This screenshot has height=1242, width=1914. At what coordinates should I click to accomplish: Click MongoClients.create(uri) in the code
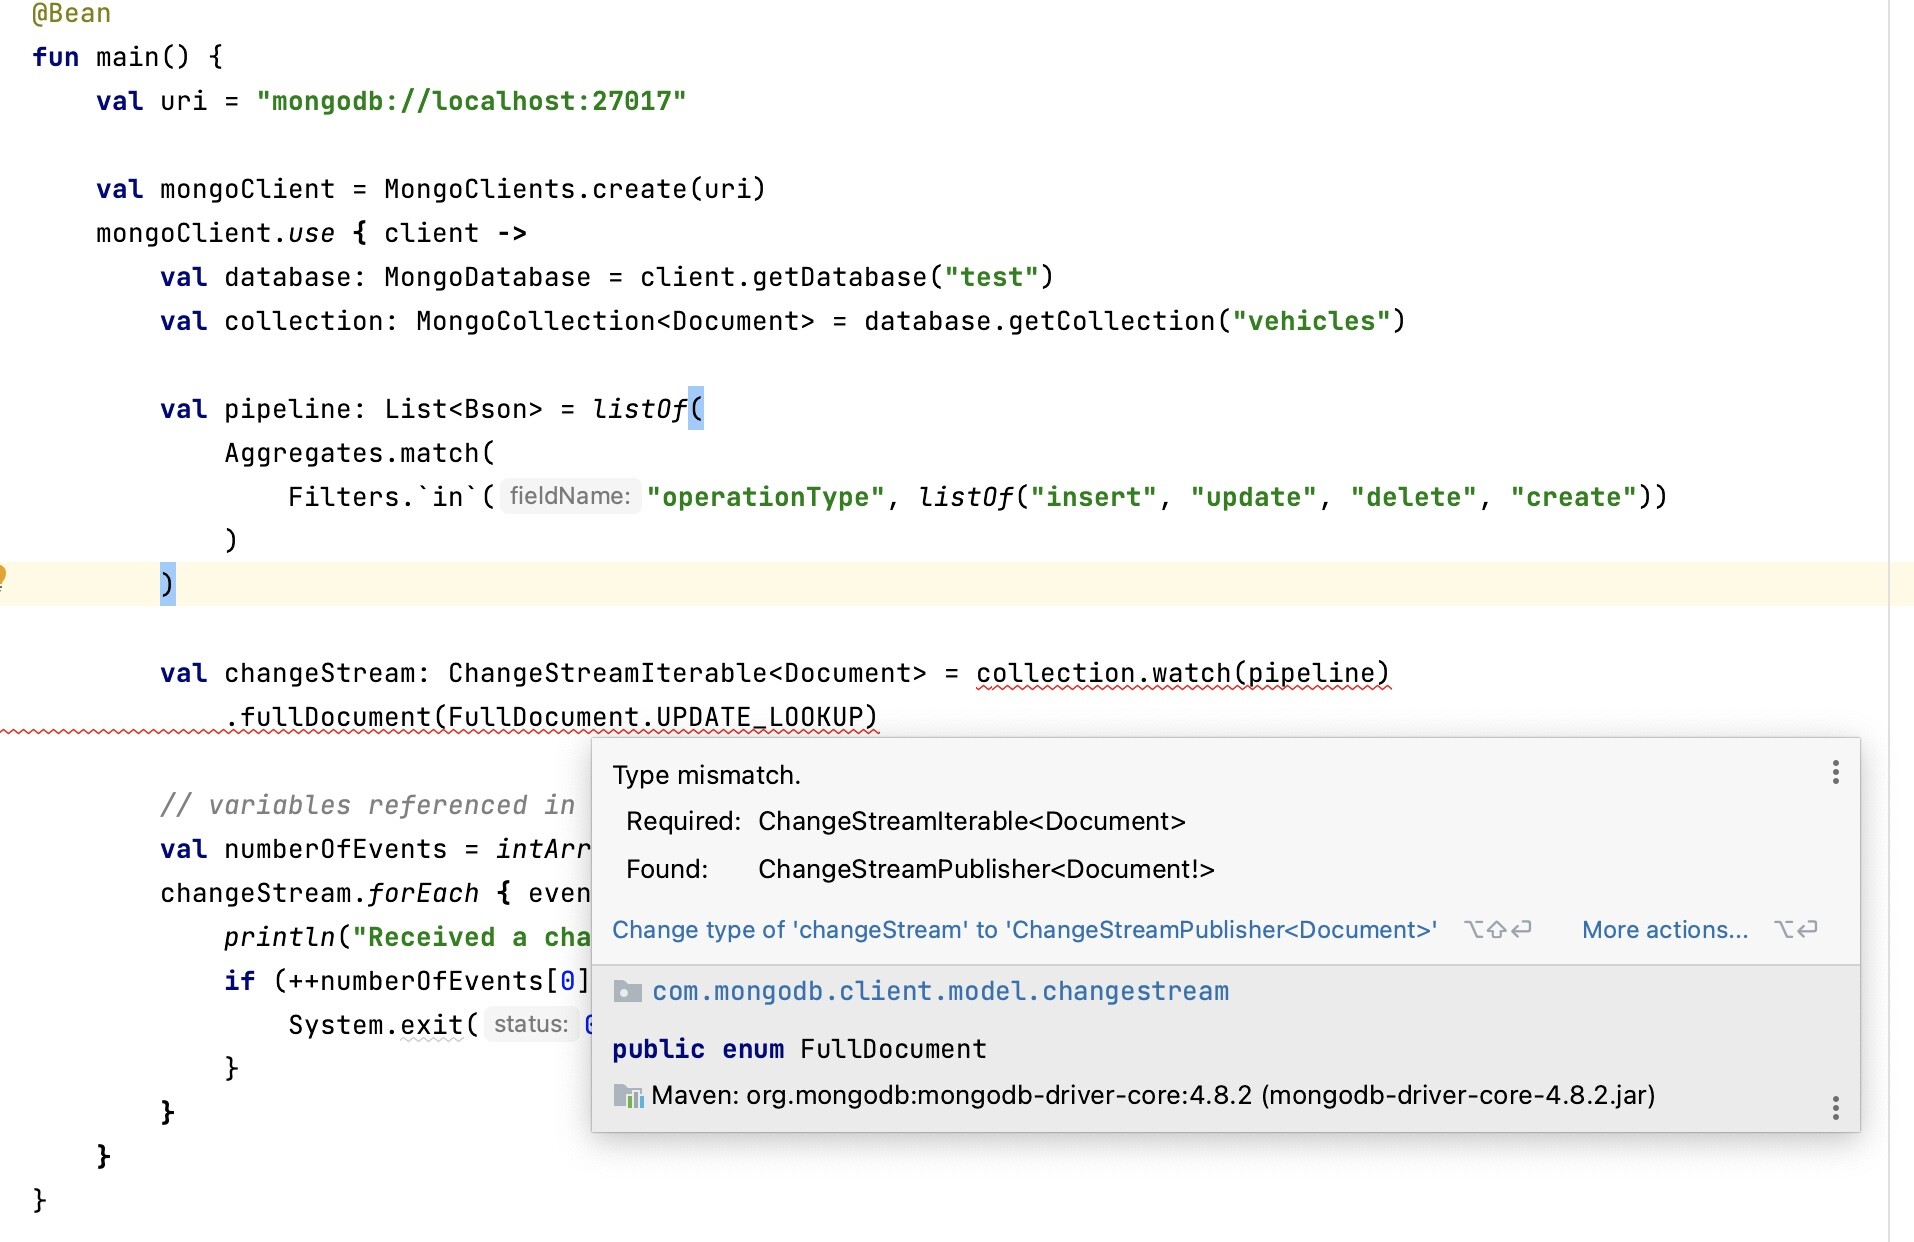coord(574,189)
